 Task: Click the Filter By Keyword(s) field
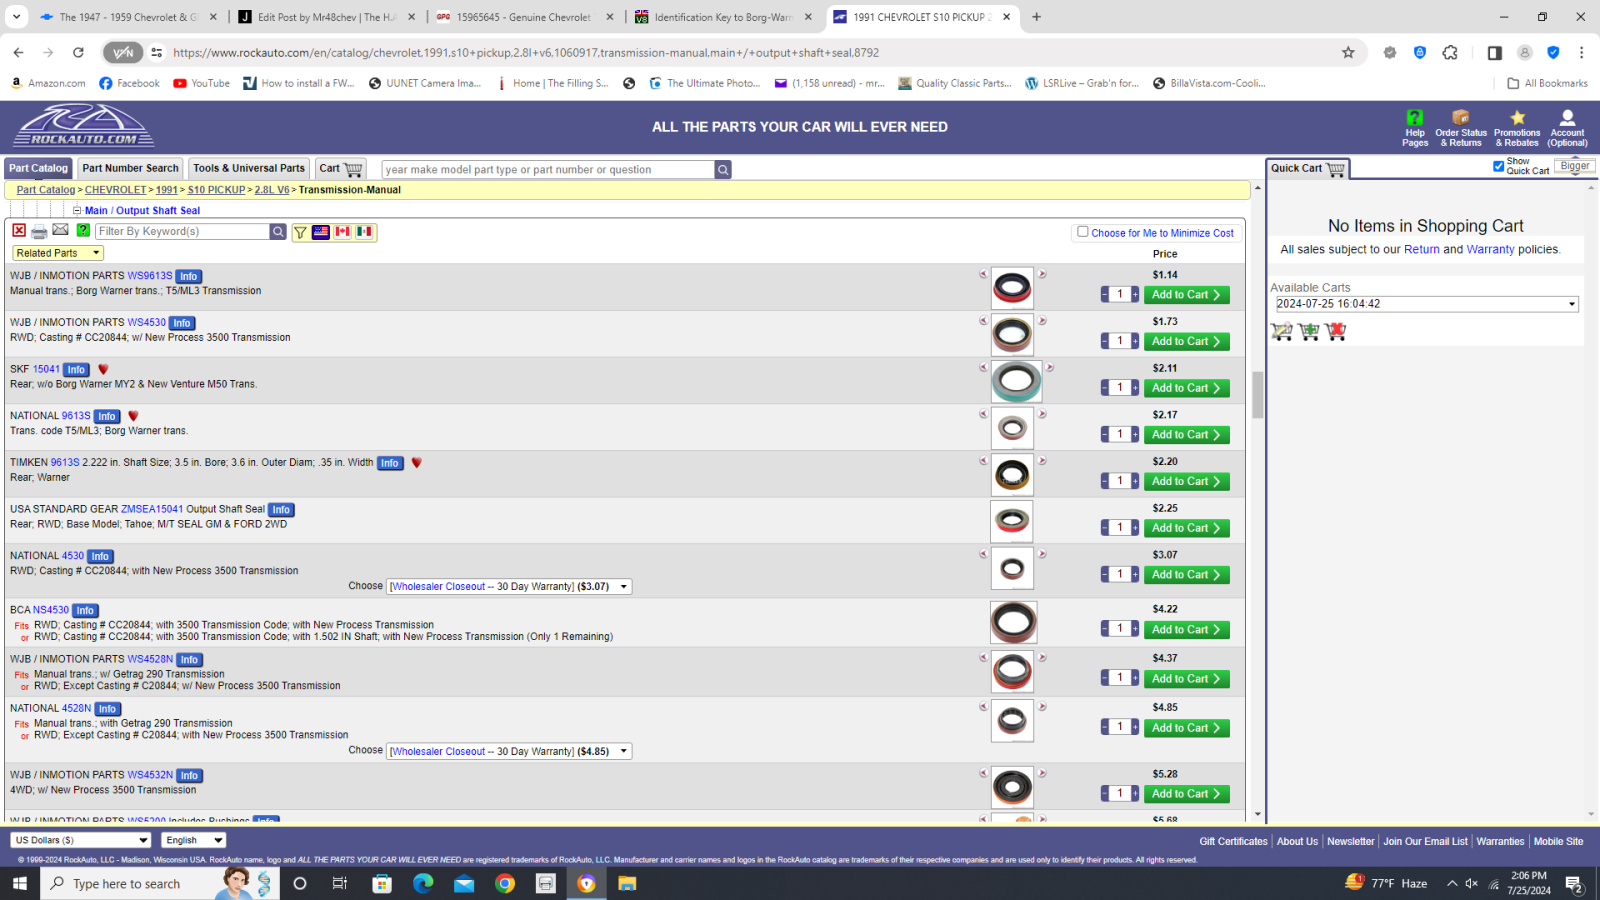[x=183, y=231]
